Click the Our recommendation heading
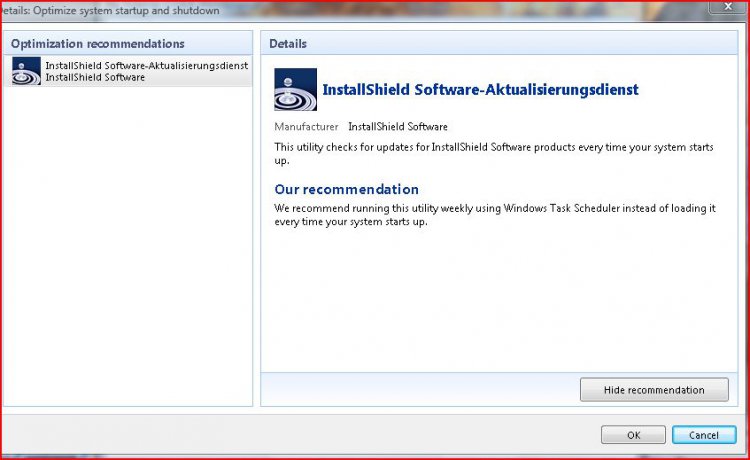Image resolution: width=750 pixels, height=460 pixels. 346,189
